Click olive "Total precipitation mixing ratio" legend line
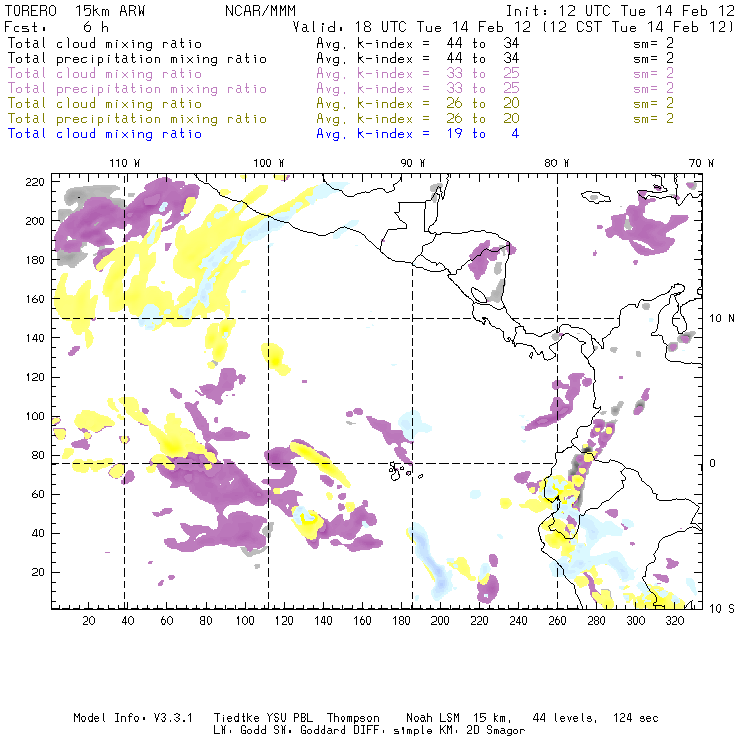The height and width of the screenshot is (740, 740). click(x=137, y=118)
